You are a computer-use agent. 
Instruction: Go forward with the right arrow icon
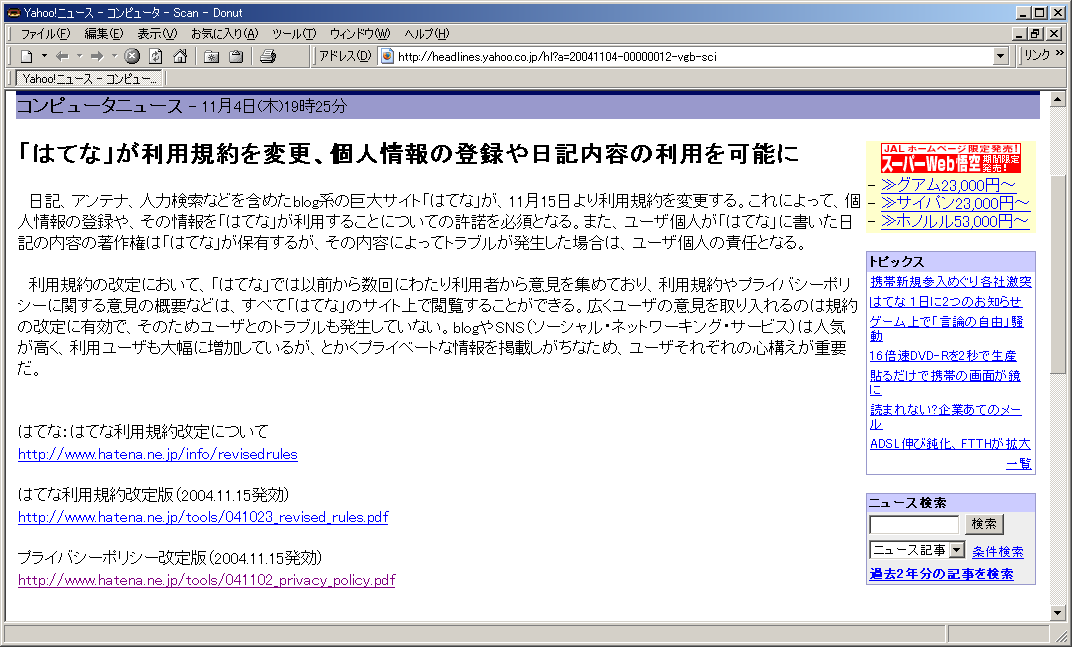tap(97, 56)
